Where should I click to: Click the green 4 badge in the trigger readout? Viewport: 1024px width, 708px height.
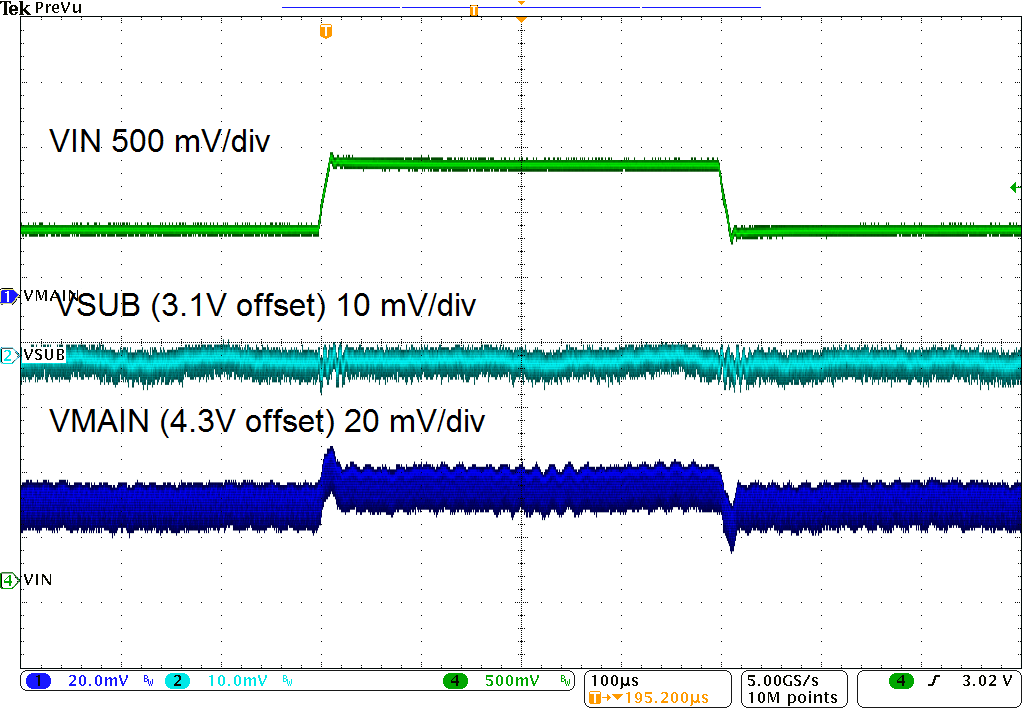pyautogui.click(x=899, y=680)
